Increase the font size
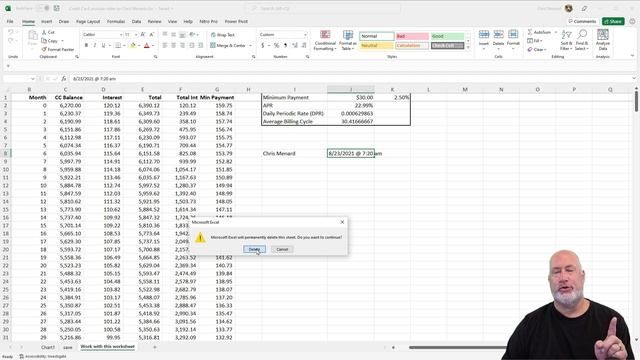Viewport: 640px width, 360px height. [x=143, y=35]
